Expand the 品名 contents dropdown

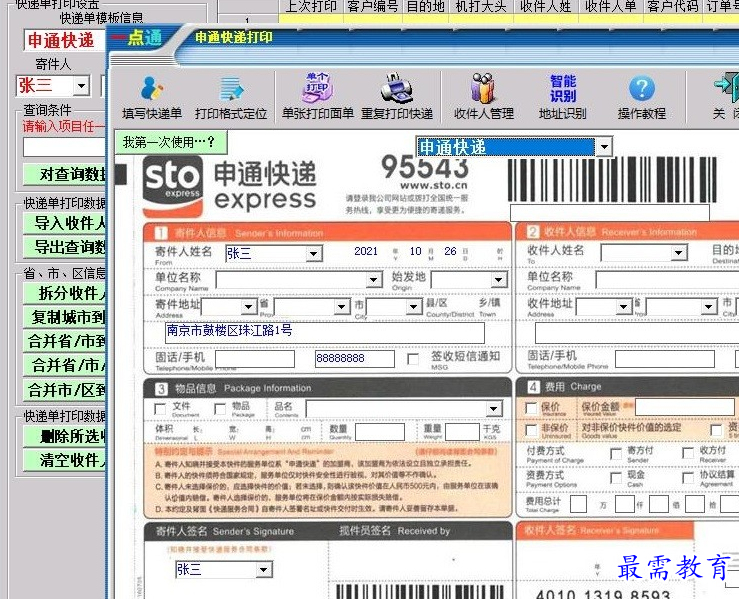click(x=493, y=409)
